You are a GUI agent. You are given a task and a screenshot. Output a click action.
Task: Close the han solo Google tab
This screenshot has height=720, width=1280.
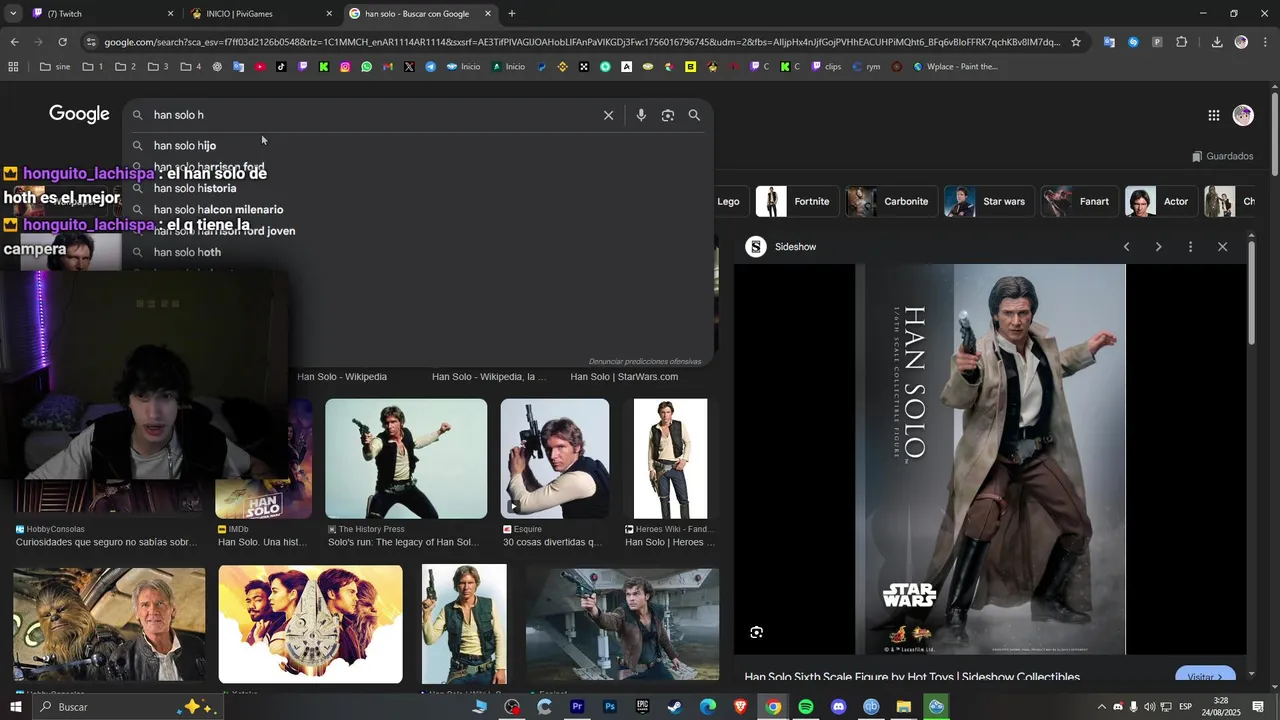coord(488,14)
